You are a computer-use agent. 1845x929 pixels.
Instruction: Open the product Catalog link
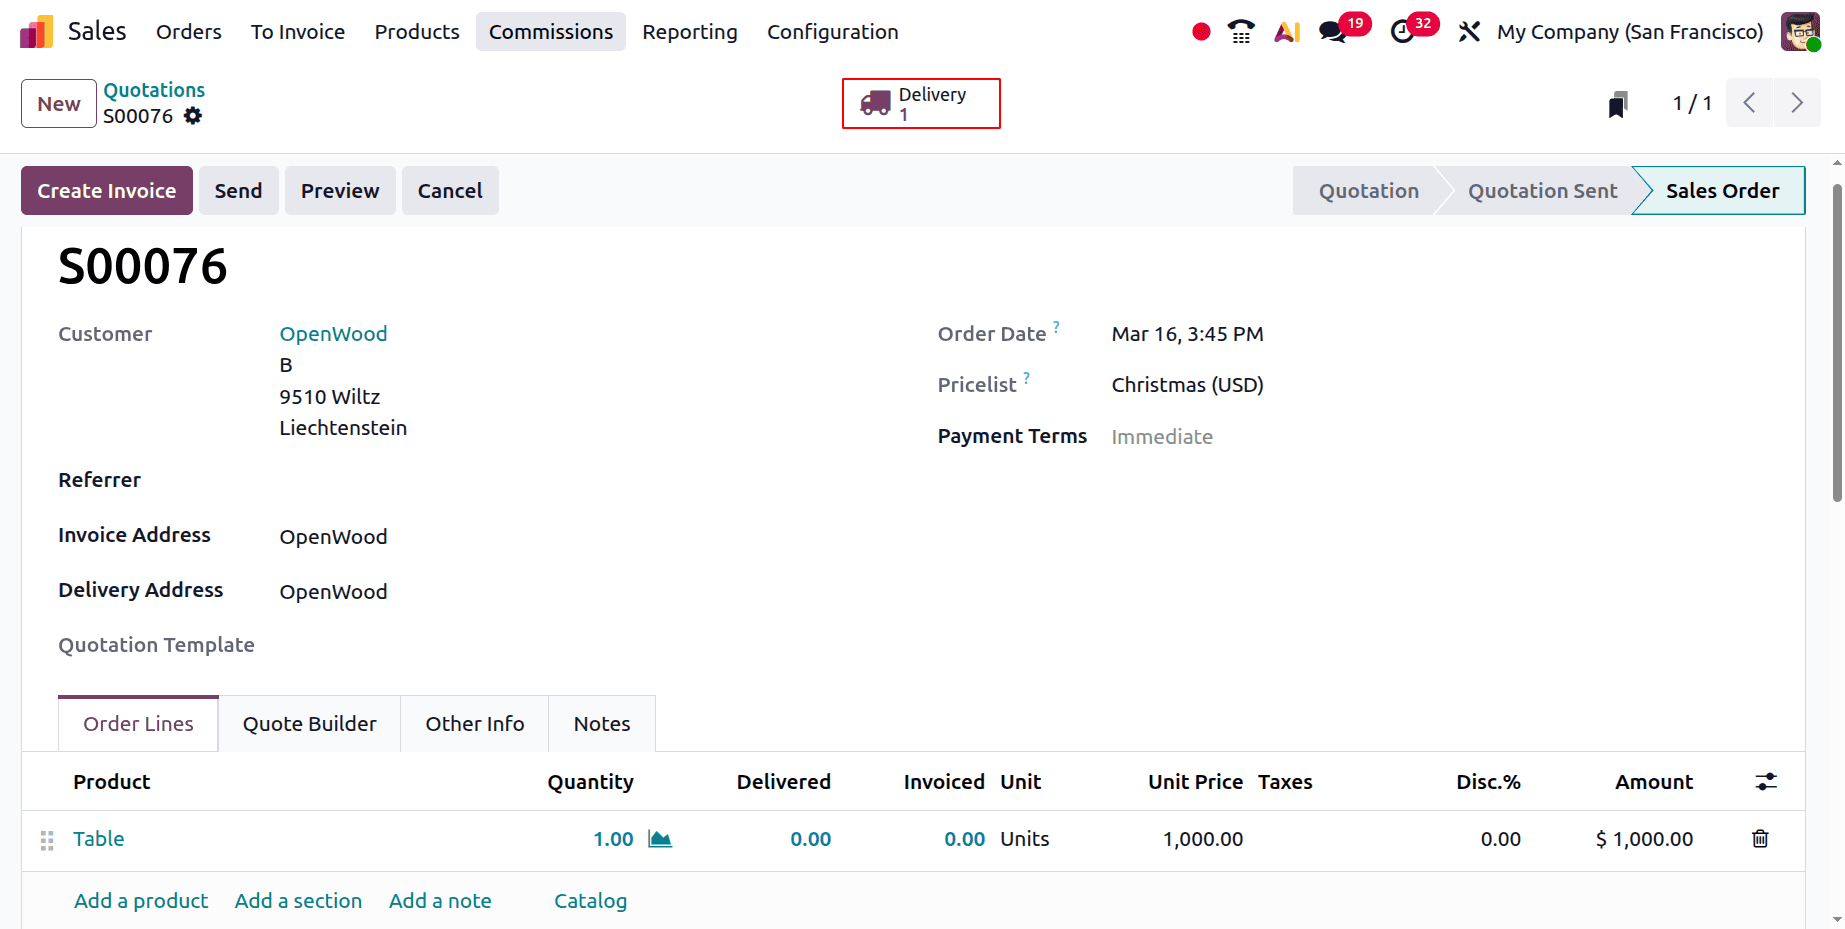(x=590, y=901)
